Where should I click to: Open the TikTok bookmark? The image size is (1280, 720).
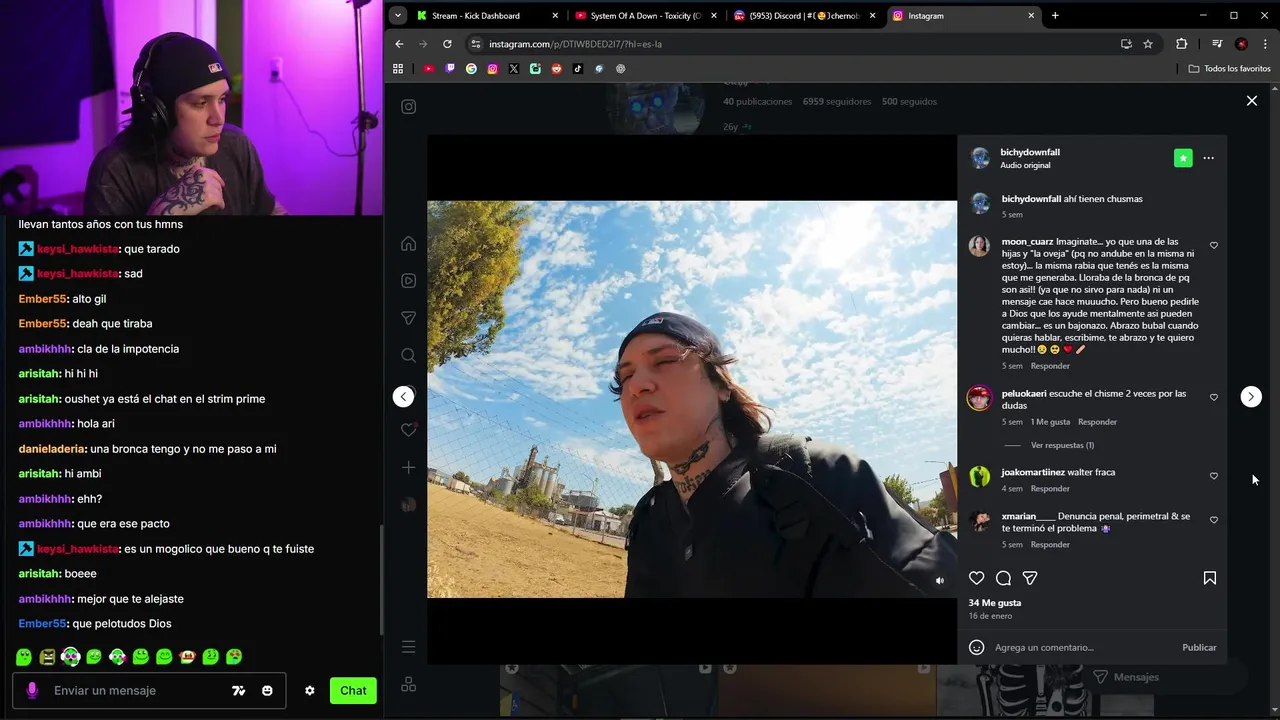(x=578, y=69)
